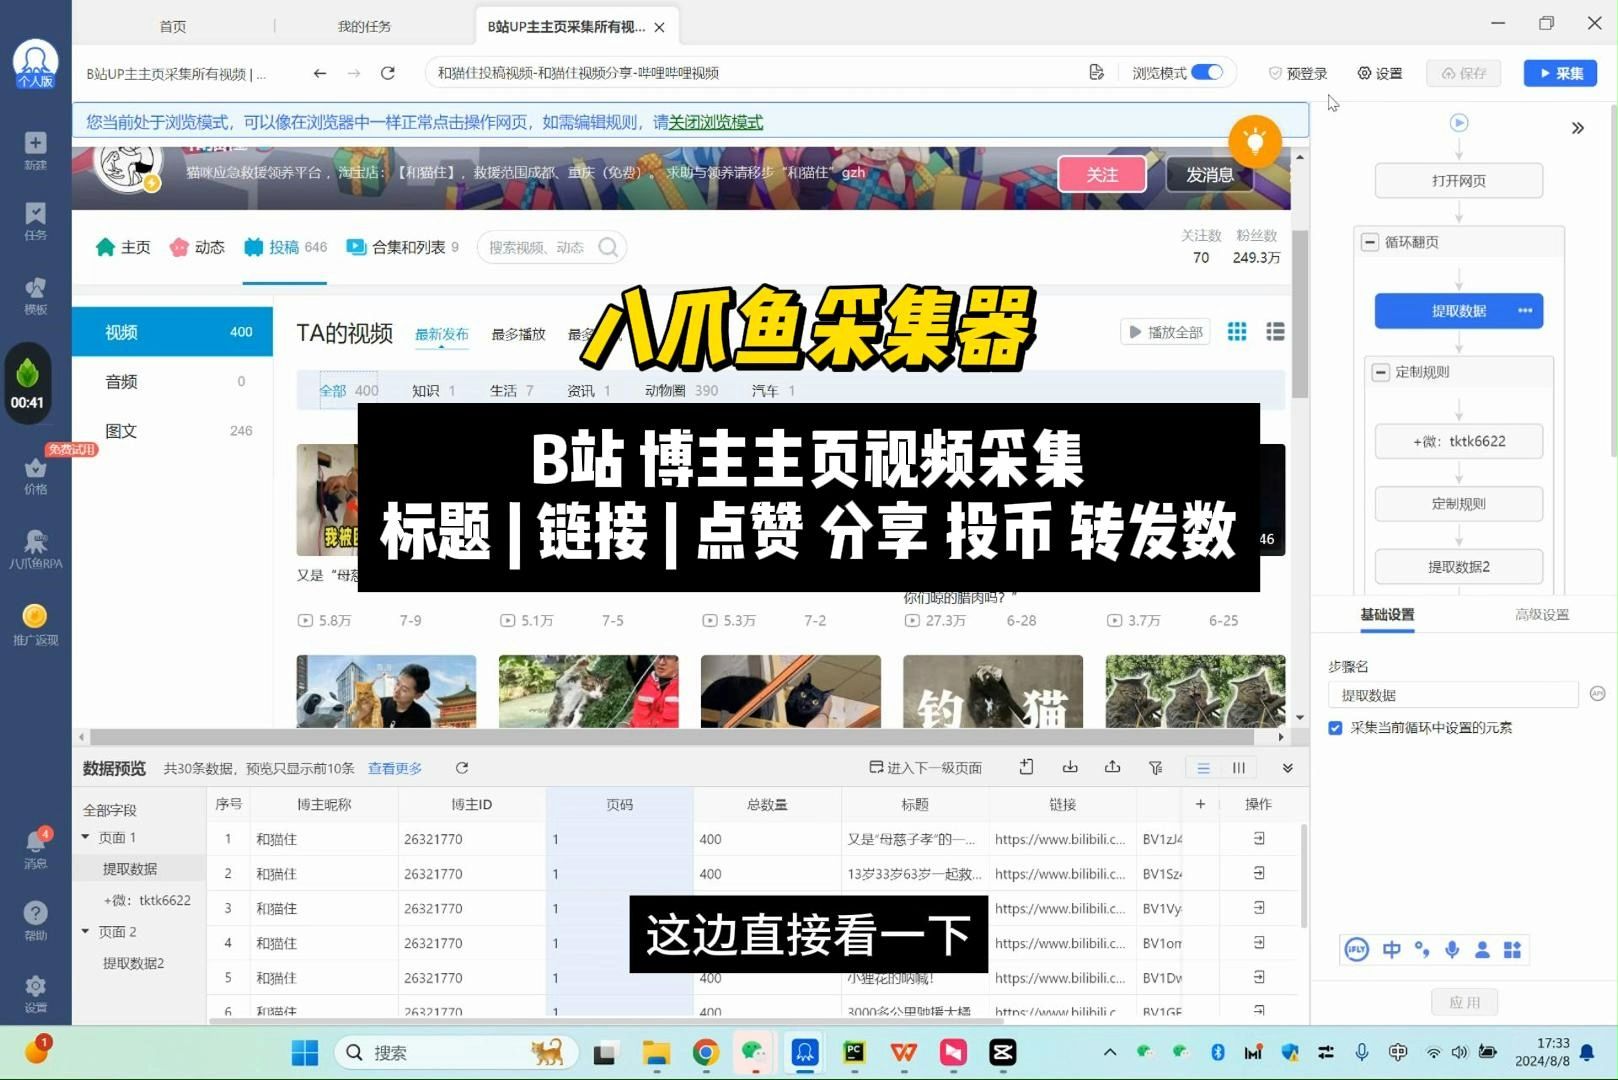Open the 高级设置 tab
The height and width of the screenshot is (1080, 1618).
coord(1541,614)
